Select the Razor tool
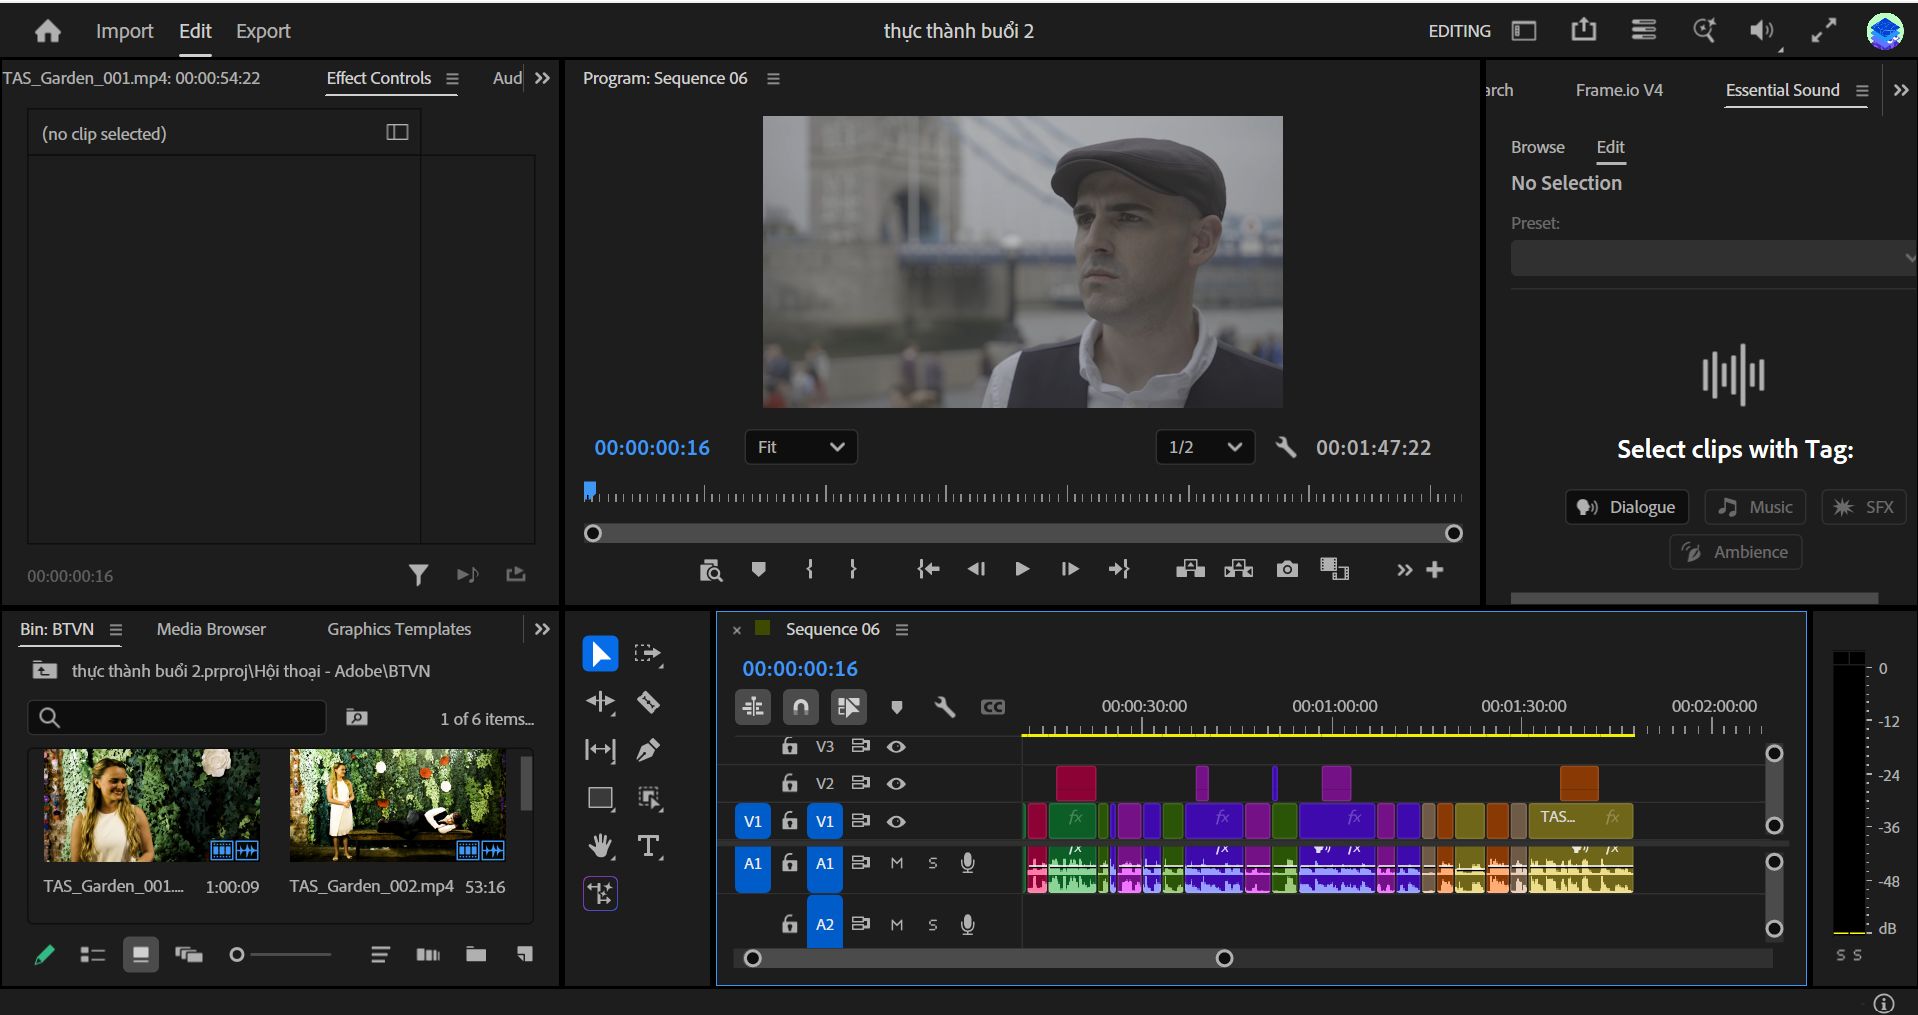Viewport: 1918px width, 1015px height. tap(648, 702)
